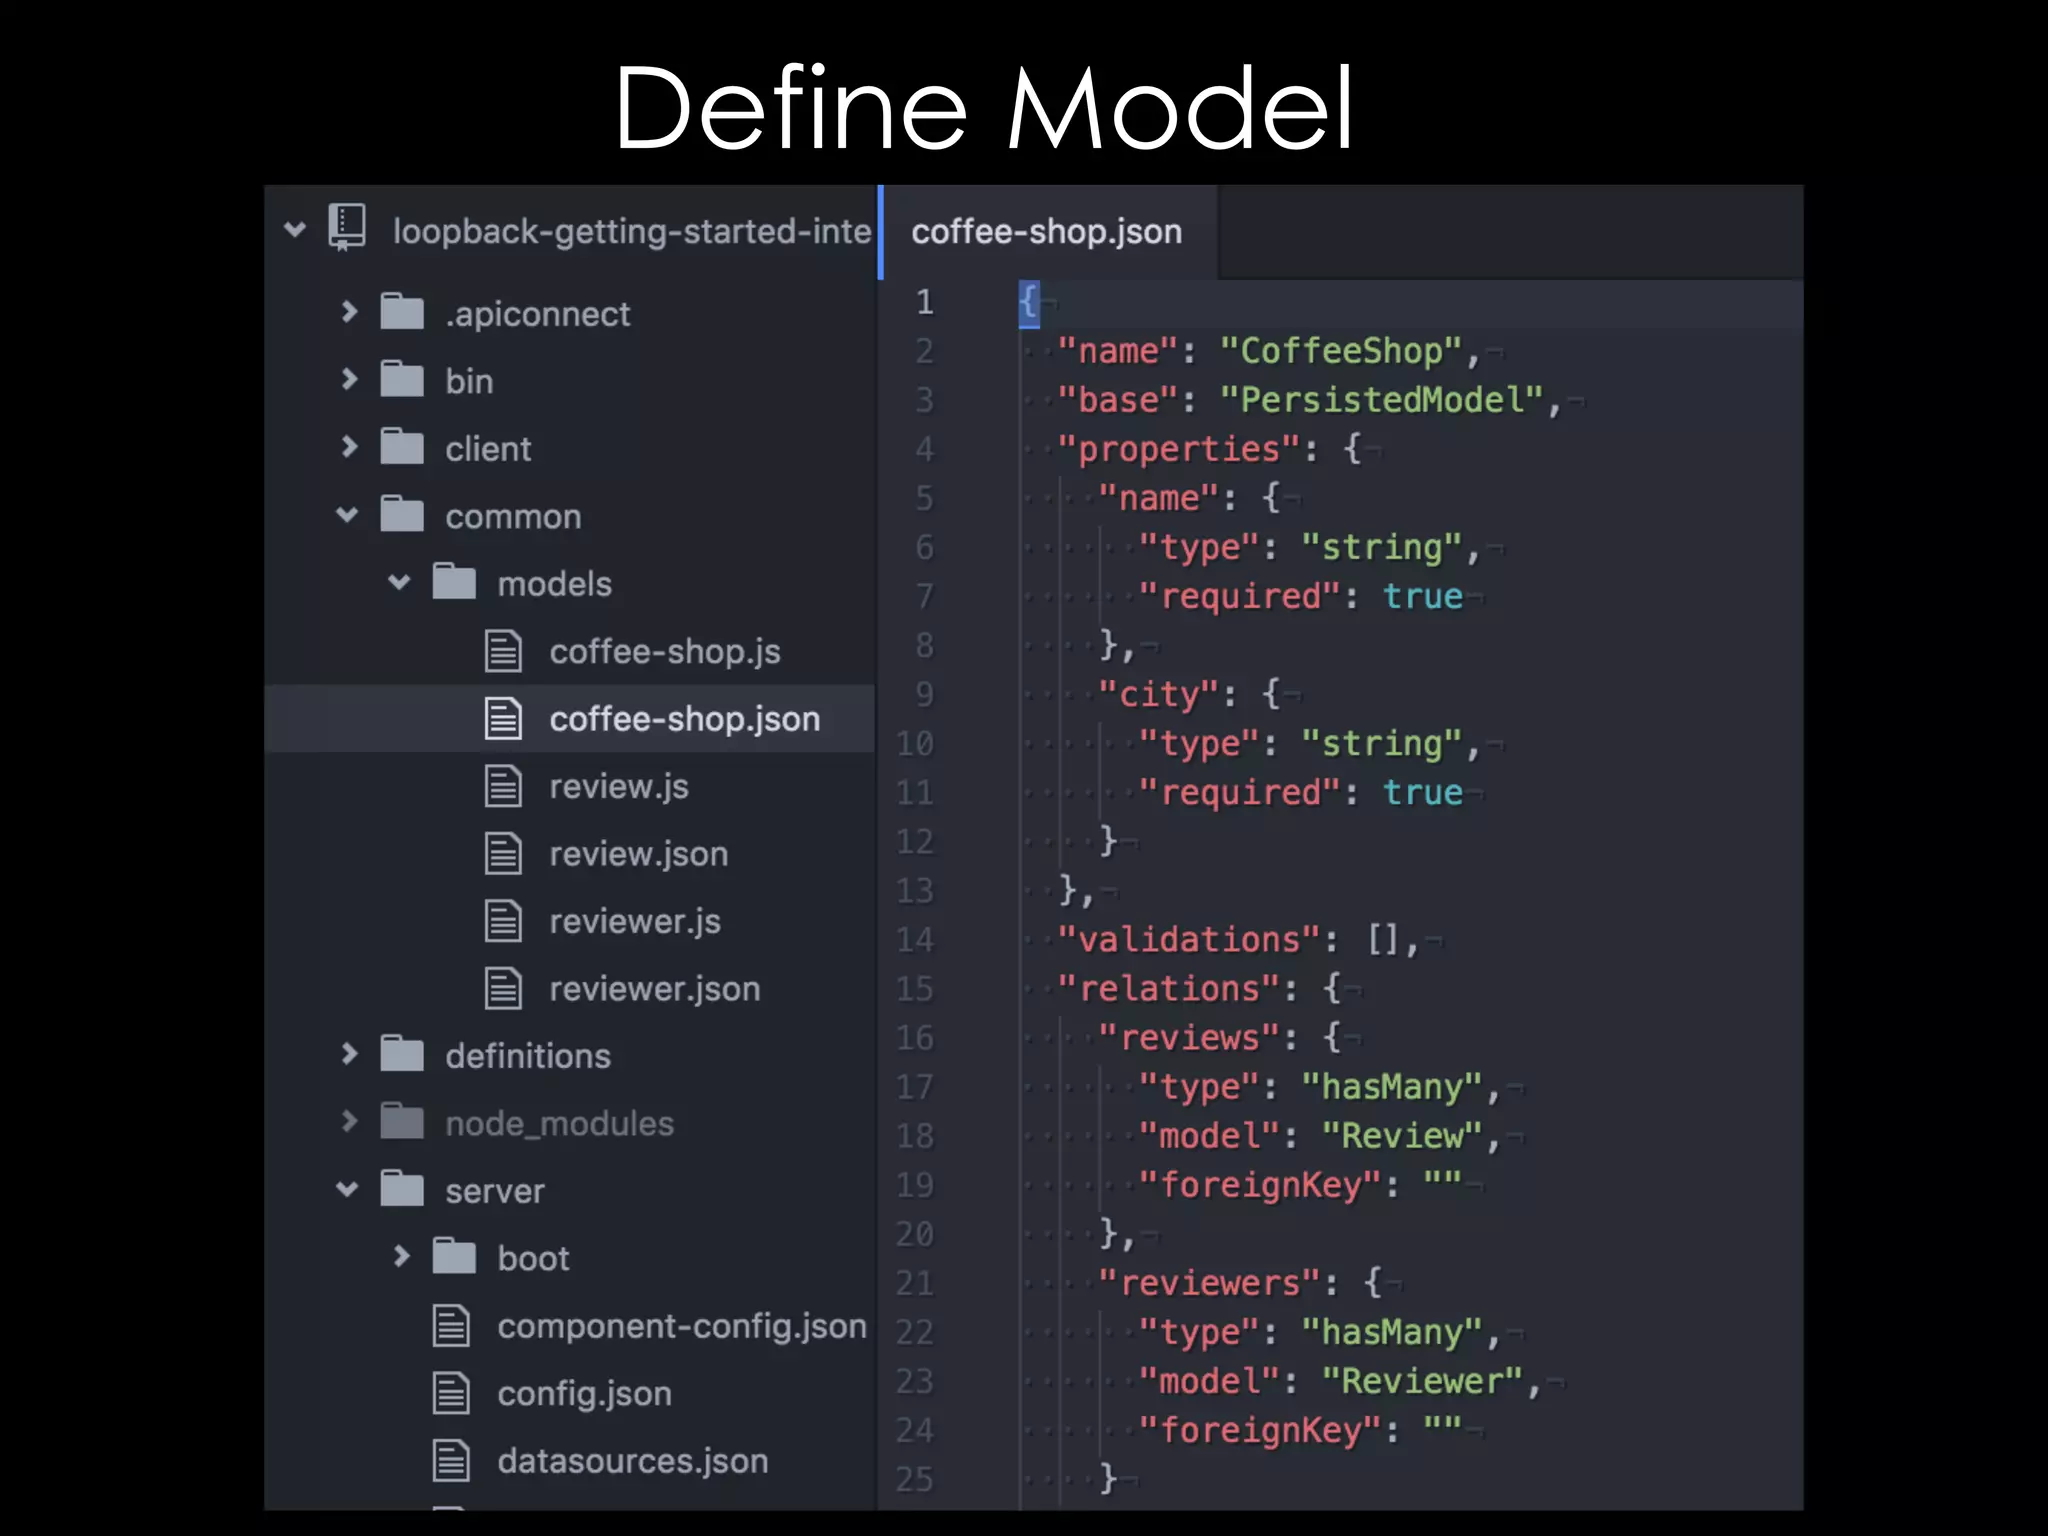2048x1536 pixels.
Task: Collapse the common folder chevron
Action: (347, 515)
